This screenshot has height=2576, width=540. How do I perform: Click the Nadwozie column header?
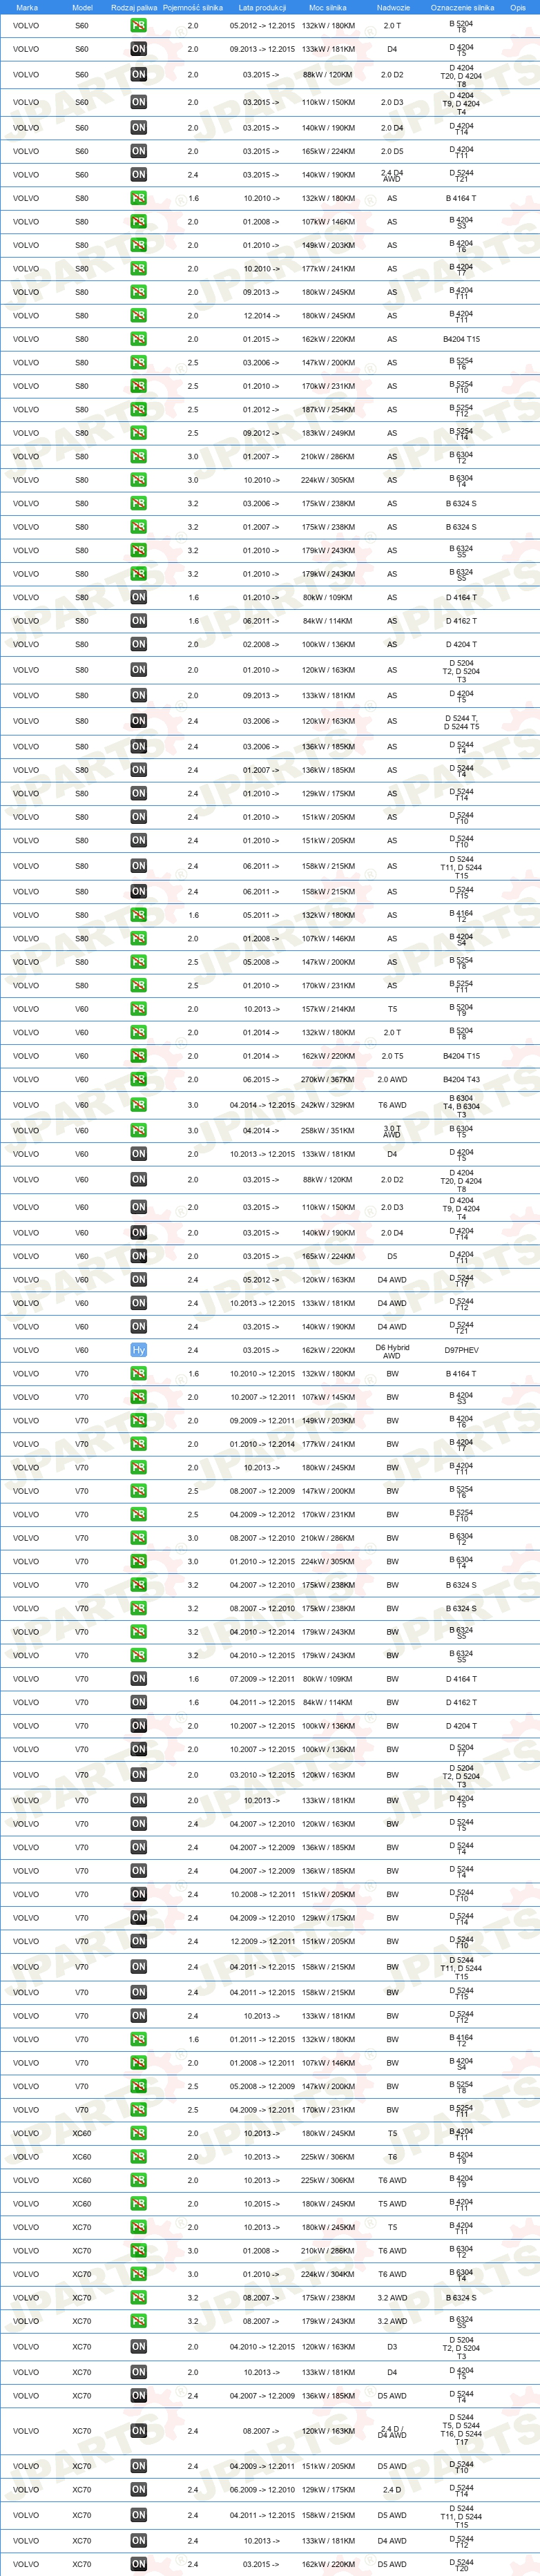(393, 7)
